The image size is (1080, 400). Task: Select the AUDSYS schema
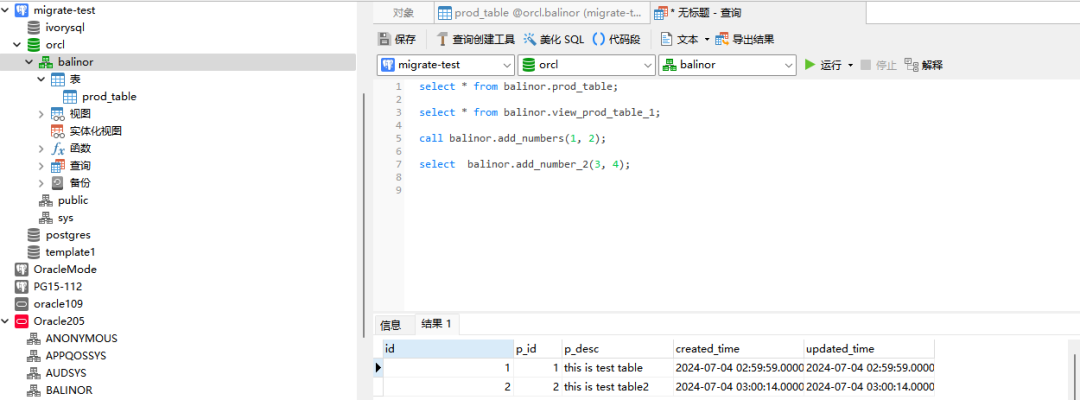coord(66,372)
